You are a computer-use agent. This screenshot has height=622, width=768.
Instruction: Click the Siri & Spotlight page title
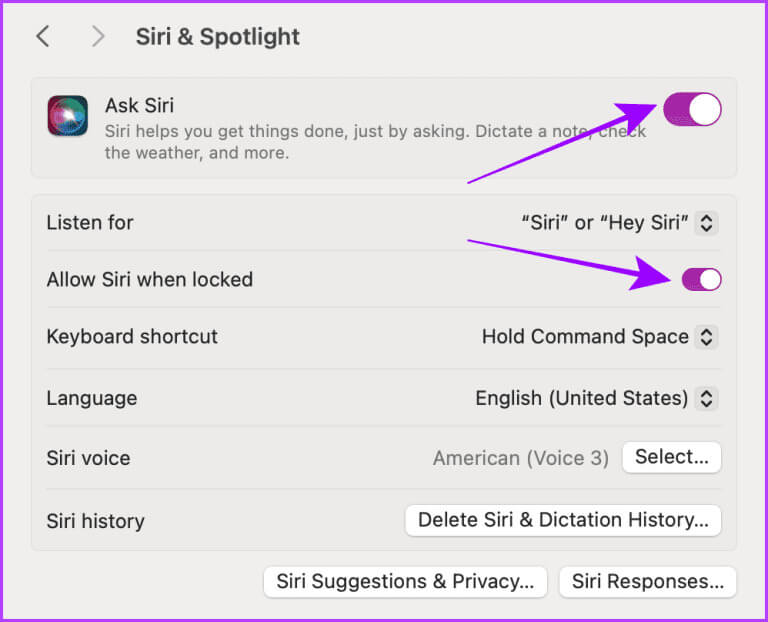218,37
